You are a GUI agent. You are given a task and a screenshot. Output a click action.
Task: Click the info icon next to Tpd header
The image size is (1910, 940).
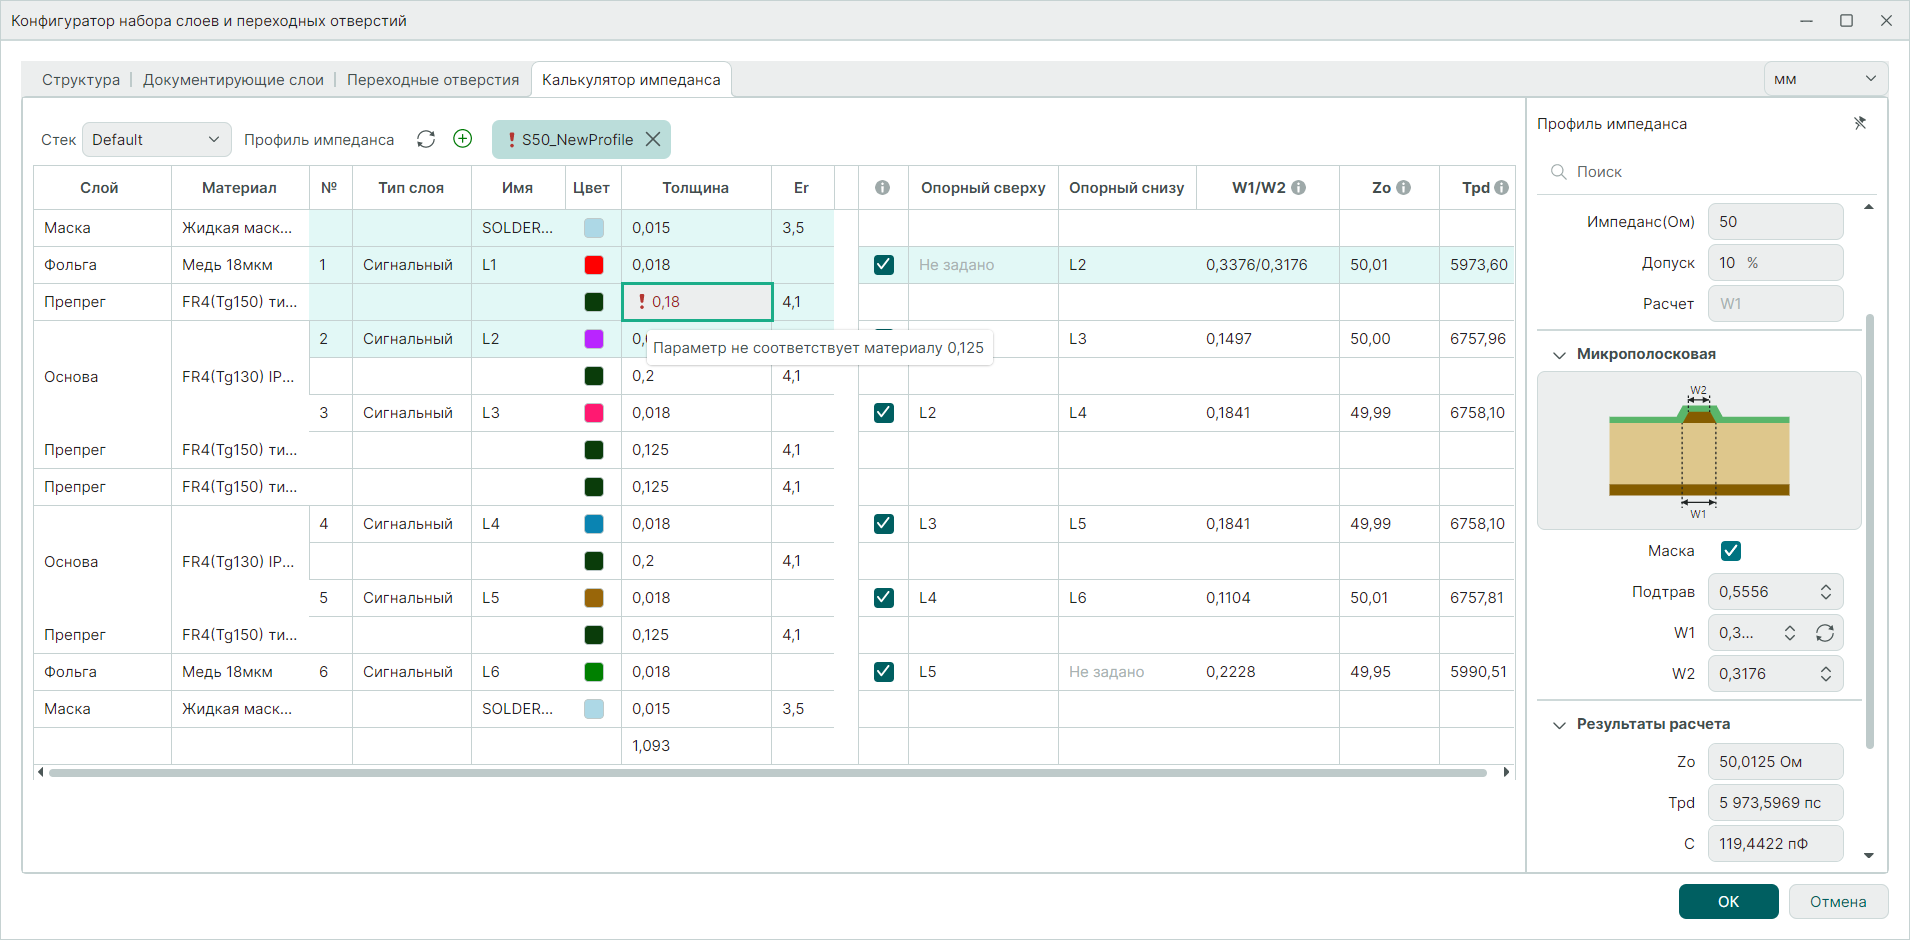(x=1502, y=188)
